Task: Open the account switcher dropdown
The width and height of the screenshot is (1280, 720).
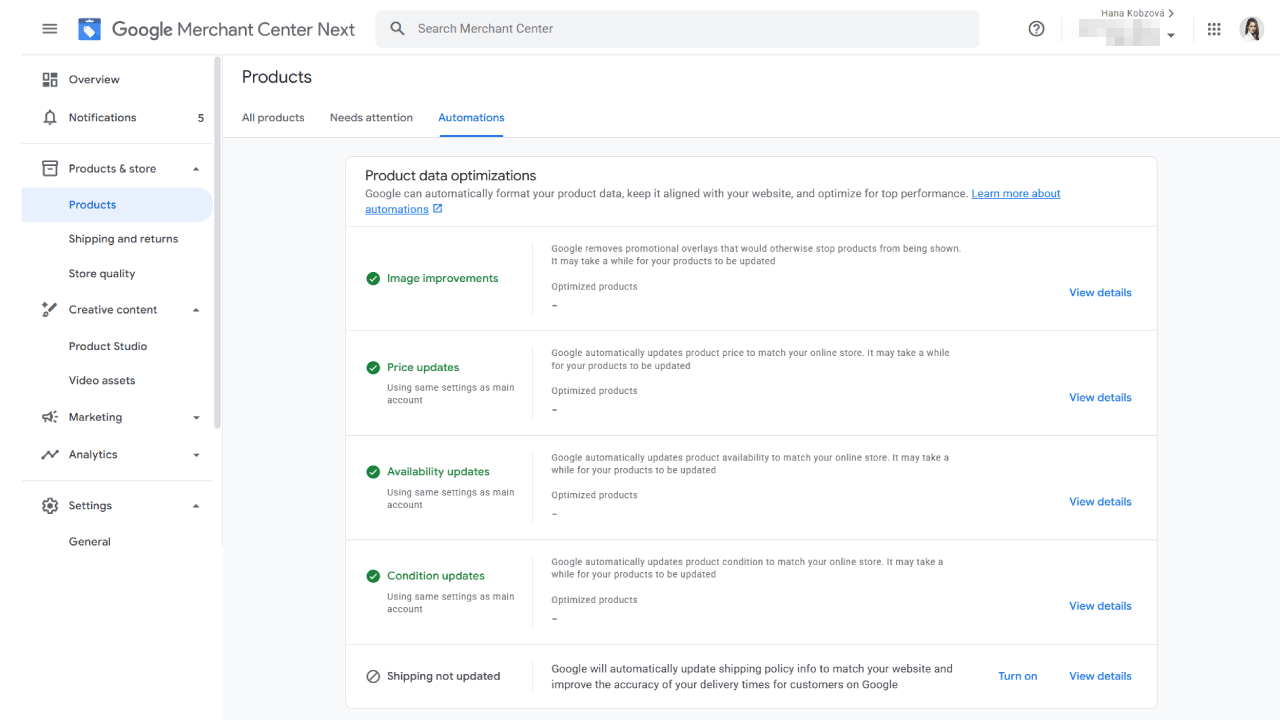Action: 1170,35
